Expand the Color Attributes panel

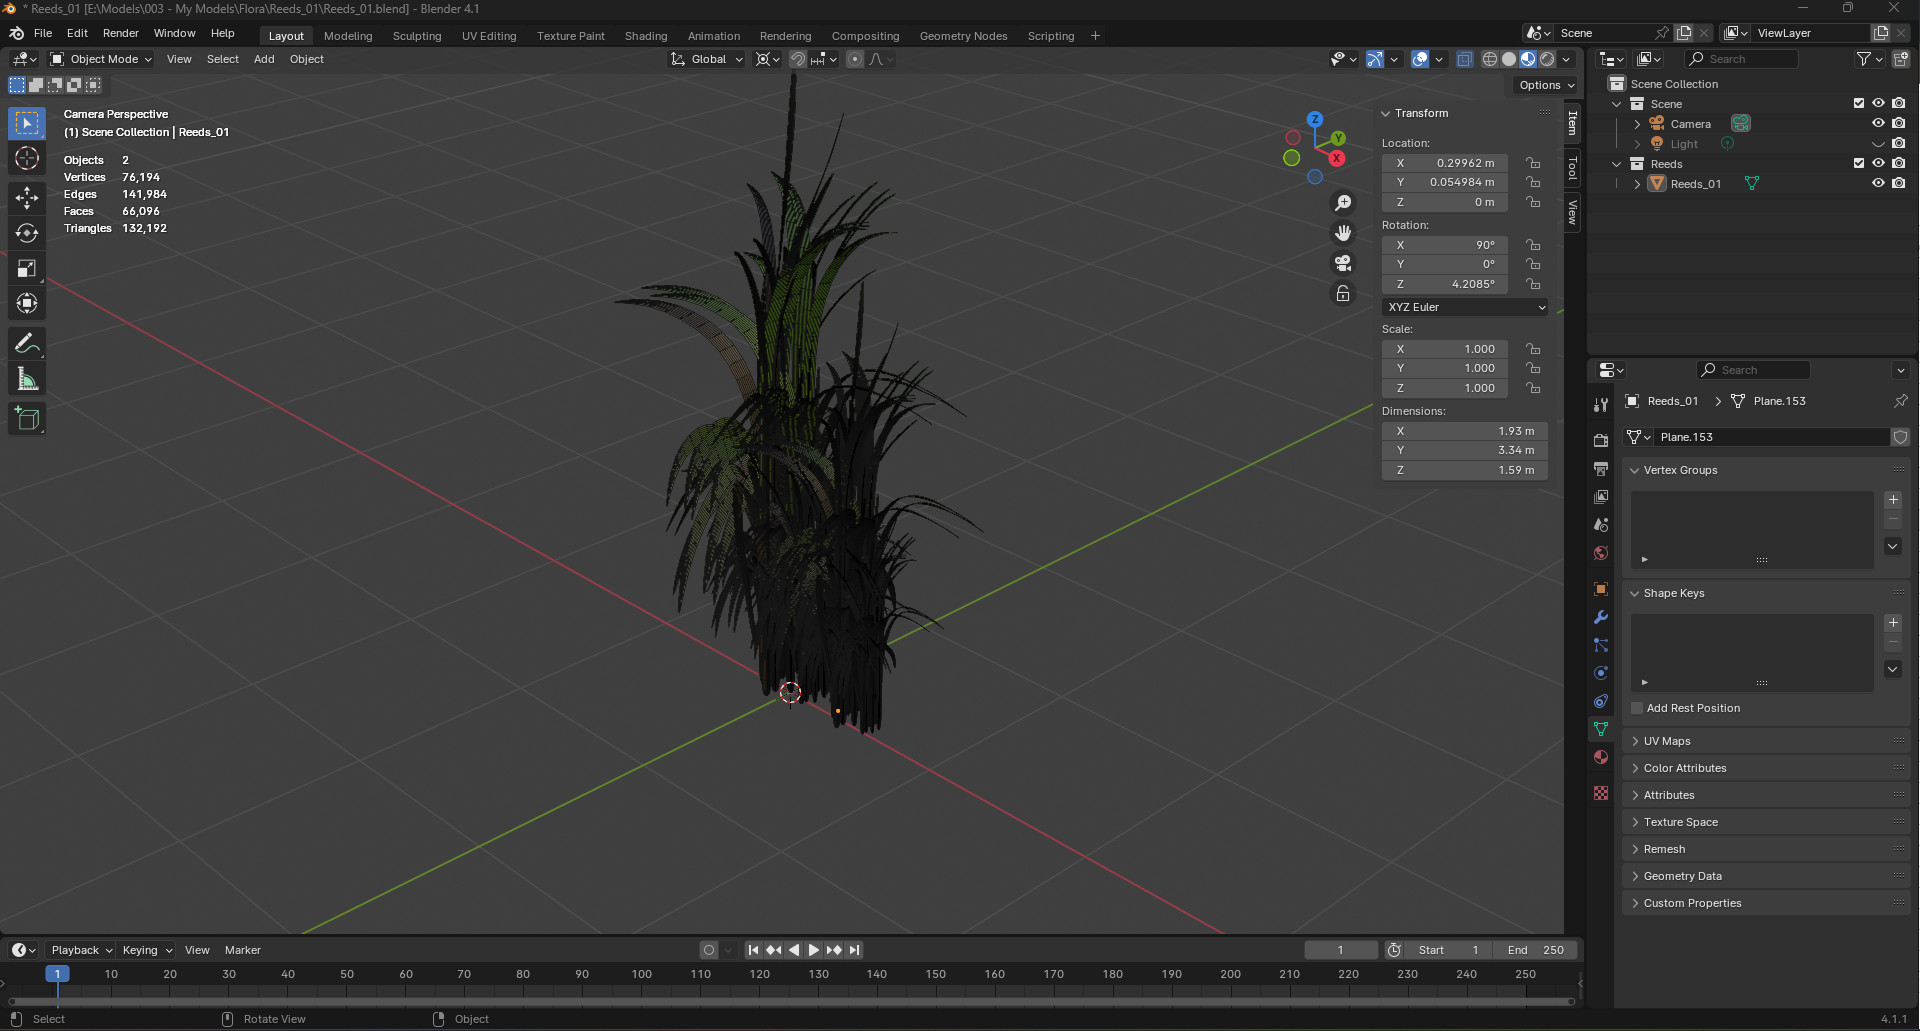[1685, 768]
